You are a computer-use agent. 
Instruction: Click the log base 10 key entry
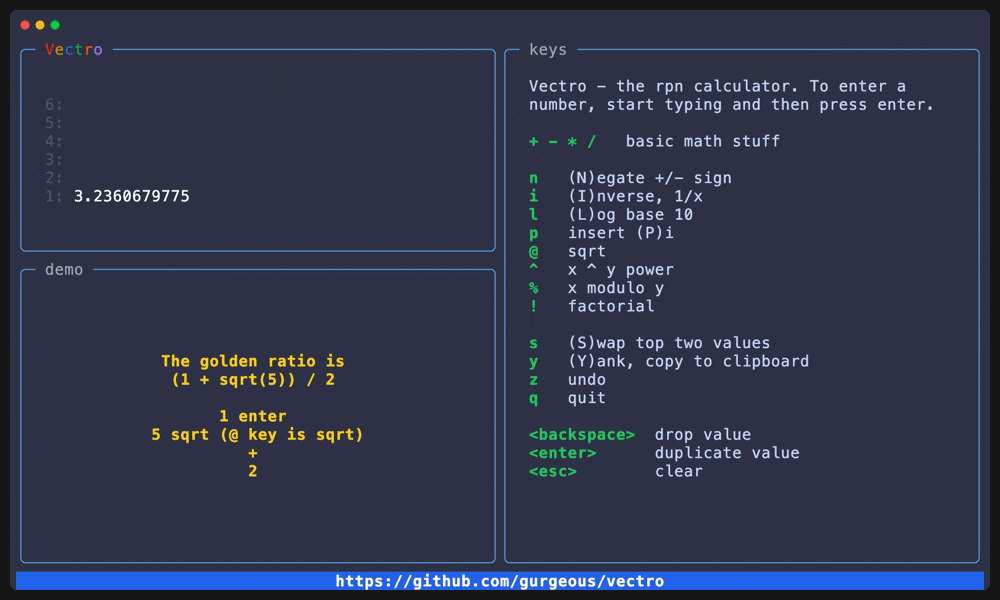click(x=590, y=214)
